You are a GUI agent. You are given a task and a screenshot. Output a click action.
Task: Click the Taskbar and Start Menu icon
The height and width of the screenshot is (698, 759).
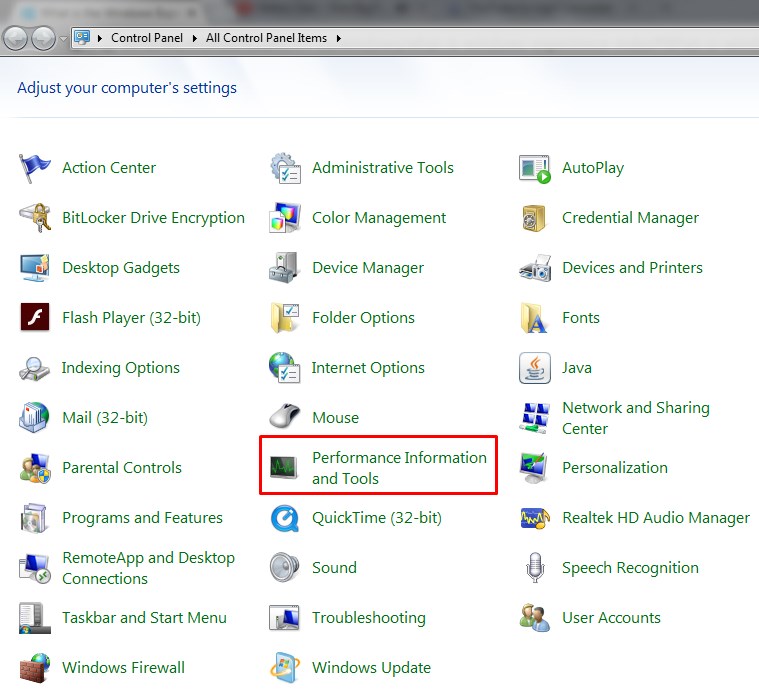(x=34, y=618)
